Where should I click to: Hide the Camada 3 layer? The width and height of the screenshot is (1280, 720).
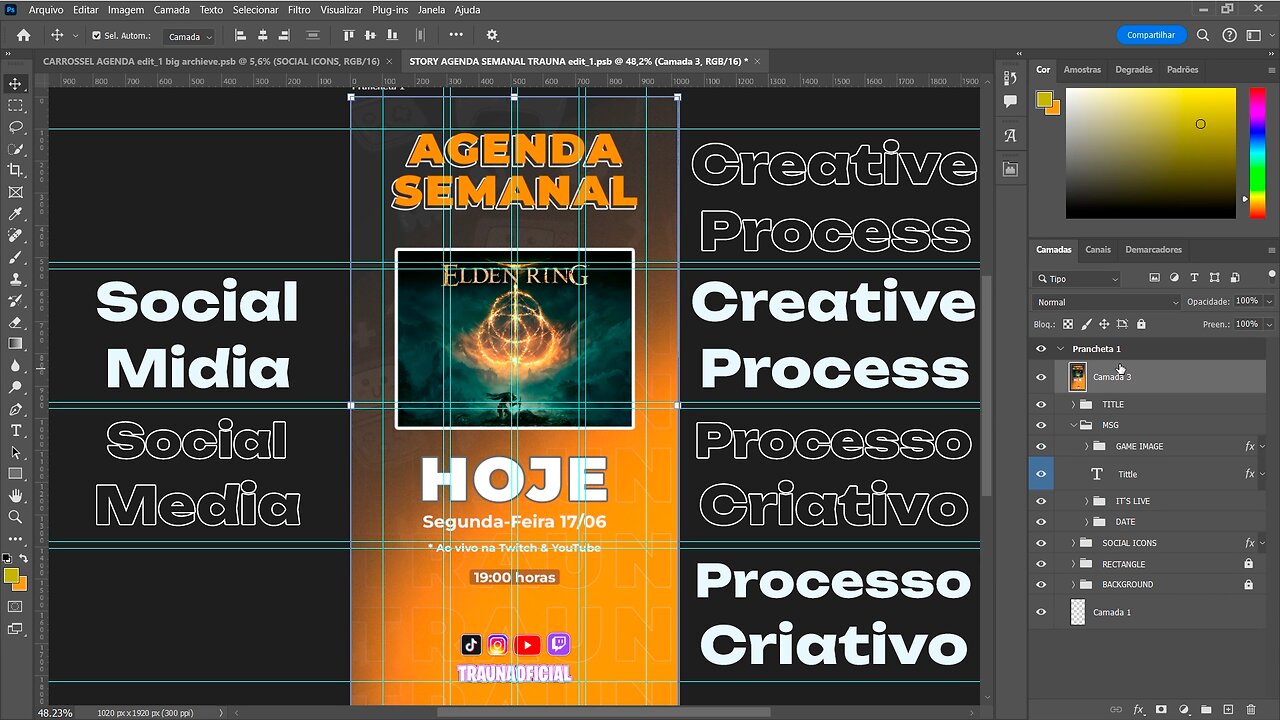1041,377
